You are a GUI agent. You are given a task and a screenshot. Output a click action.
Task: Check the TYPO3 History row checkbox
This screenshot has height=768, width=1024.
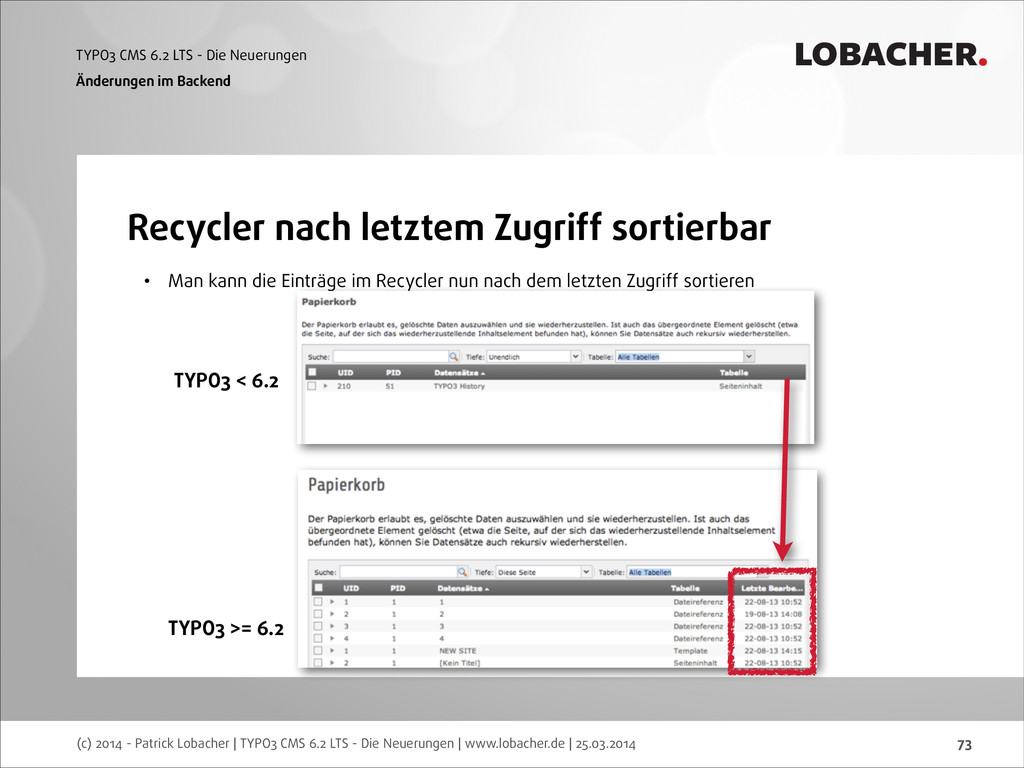312,386
